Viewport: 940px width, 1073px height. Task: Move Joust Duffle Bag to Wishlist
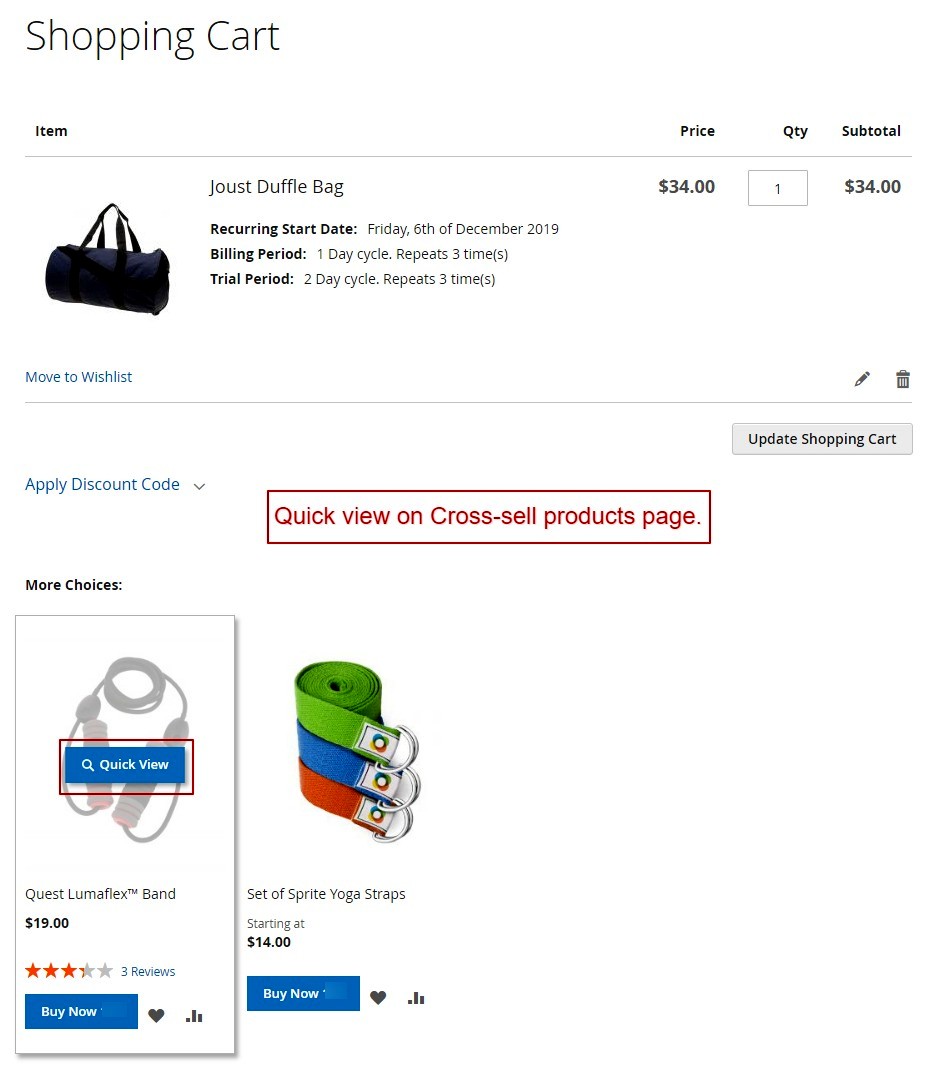(79, 377)
